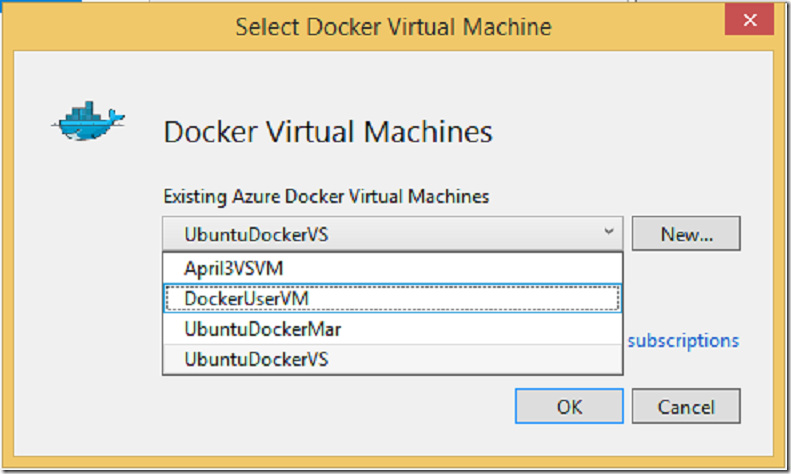This screenshot has width=791, height=474.
Task: Select DockerUserVM in the dropdown list
Action: [392, 299]
